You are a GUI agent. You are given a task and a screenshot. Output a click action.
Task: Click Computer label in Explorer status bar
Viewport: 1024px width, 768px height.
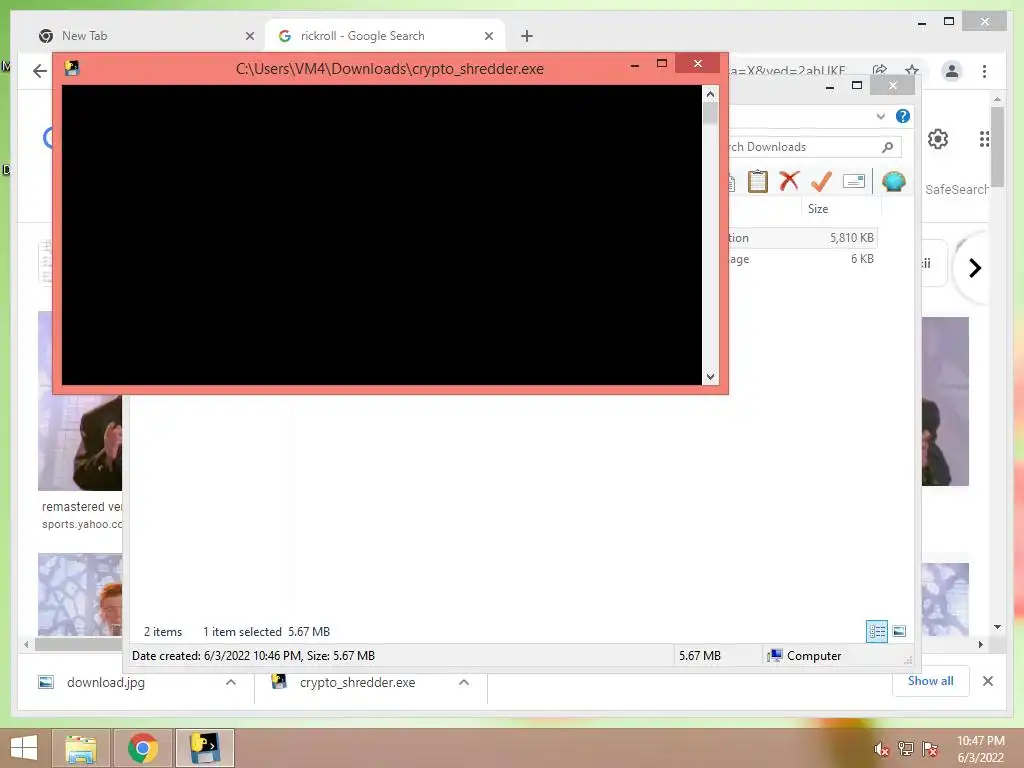click(814, 656)
